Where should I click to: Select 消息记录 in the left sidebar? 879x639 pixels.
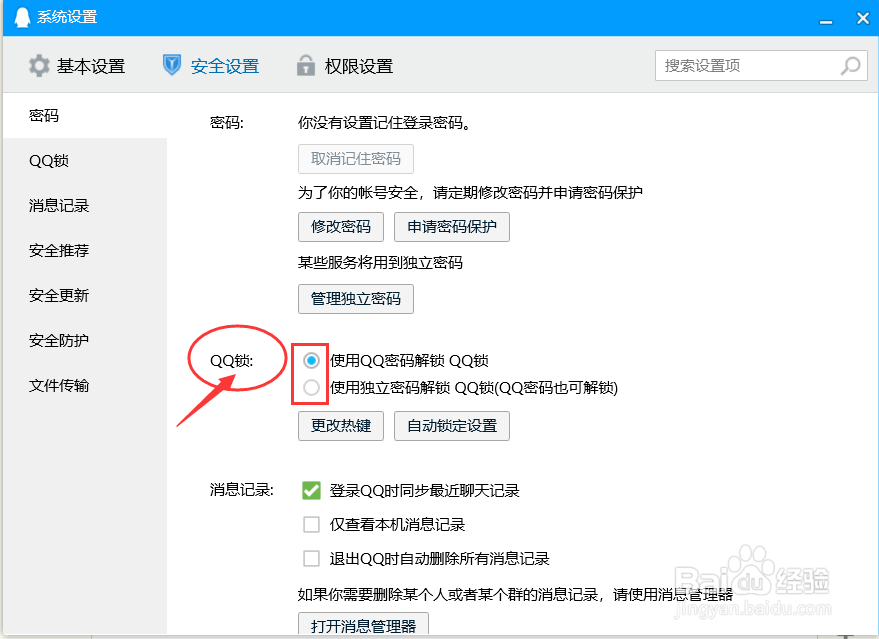(x=85, y=206)
